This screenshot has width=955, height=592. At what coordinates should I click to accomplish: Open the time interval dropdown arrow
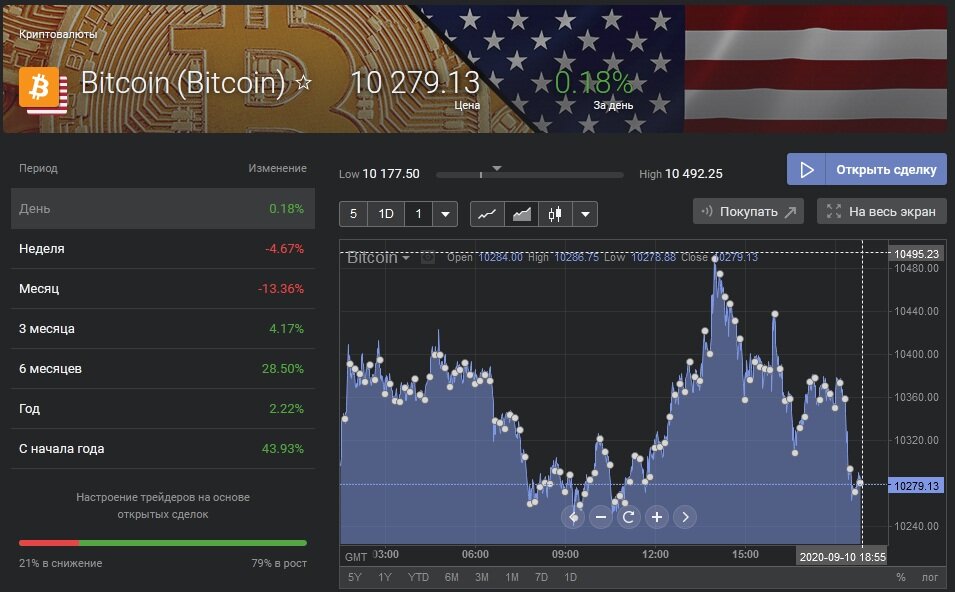[445, 214]
